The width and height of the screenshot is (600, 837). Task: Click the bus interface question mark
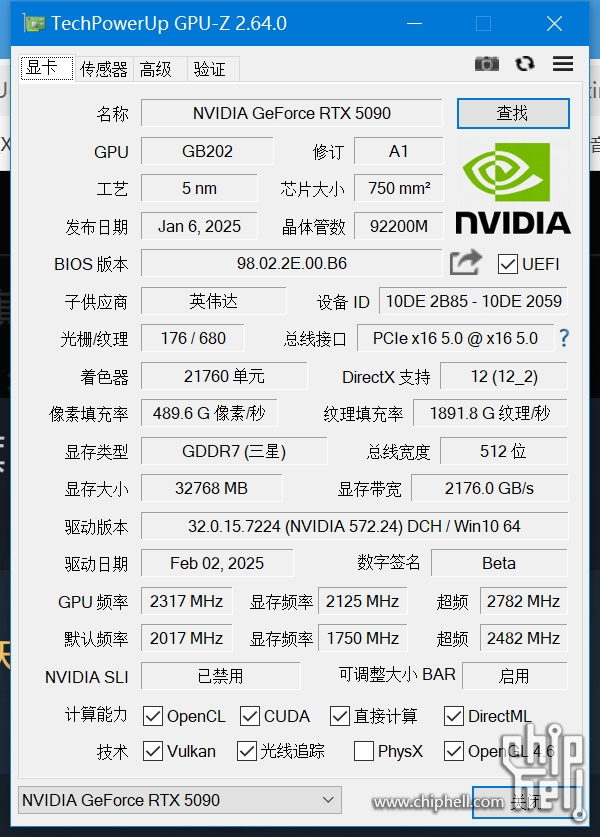pos(564,338)
